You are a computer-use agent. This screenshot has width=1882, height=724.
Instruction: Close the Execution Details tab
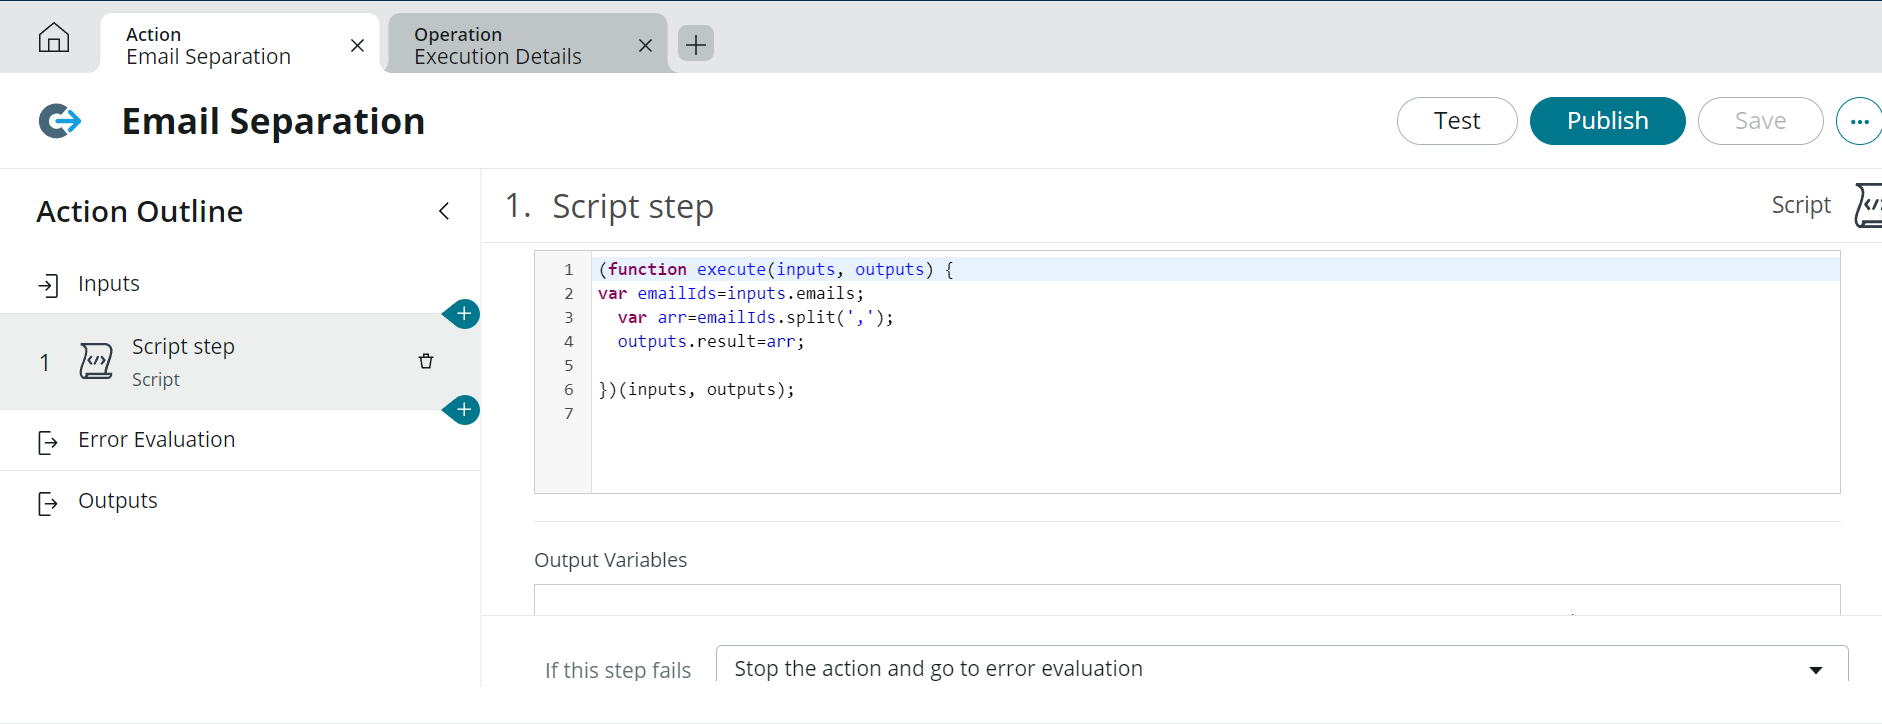pos(645,46)
